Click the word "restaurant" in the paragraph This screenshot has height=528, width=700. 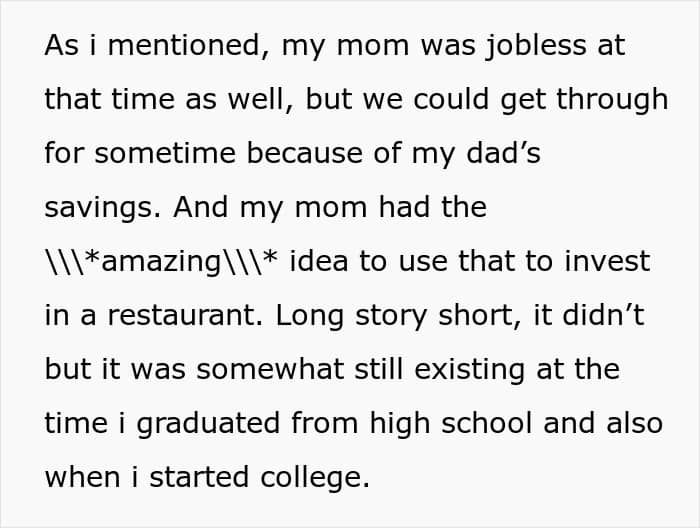click(177, 316)
